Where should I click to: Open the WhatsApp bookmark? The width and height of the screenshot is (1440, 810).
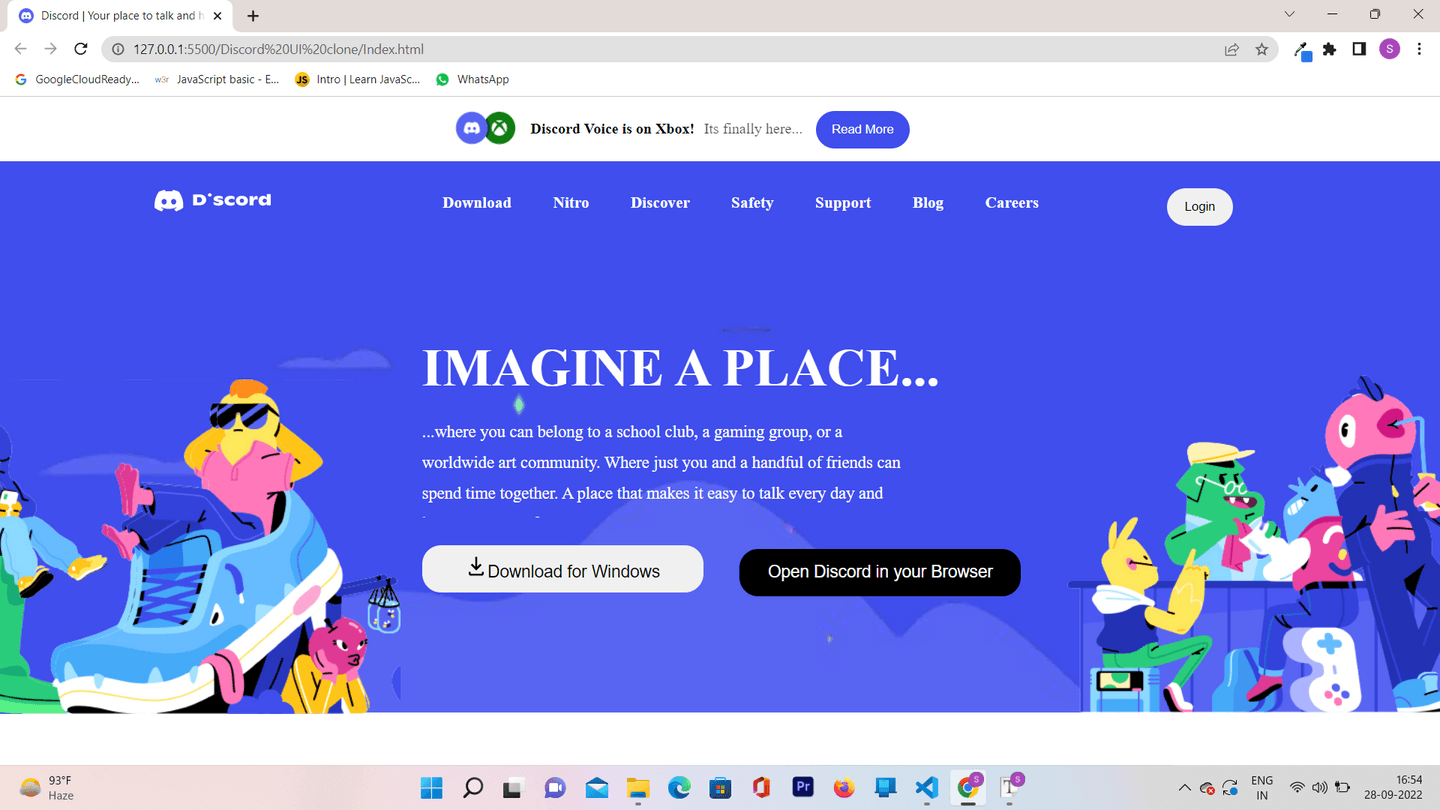click(x=473, y=79)
